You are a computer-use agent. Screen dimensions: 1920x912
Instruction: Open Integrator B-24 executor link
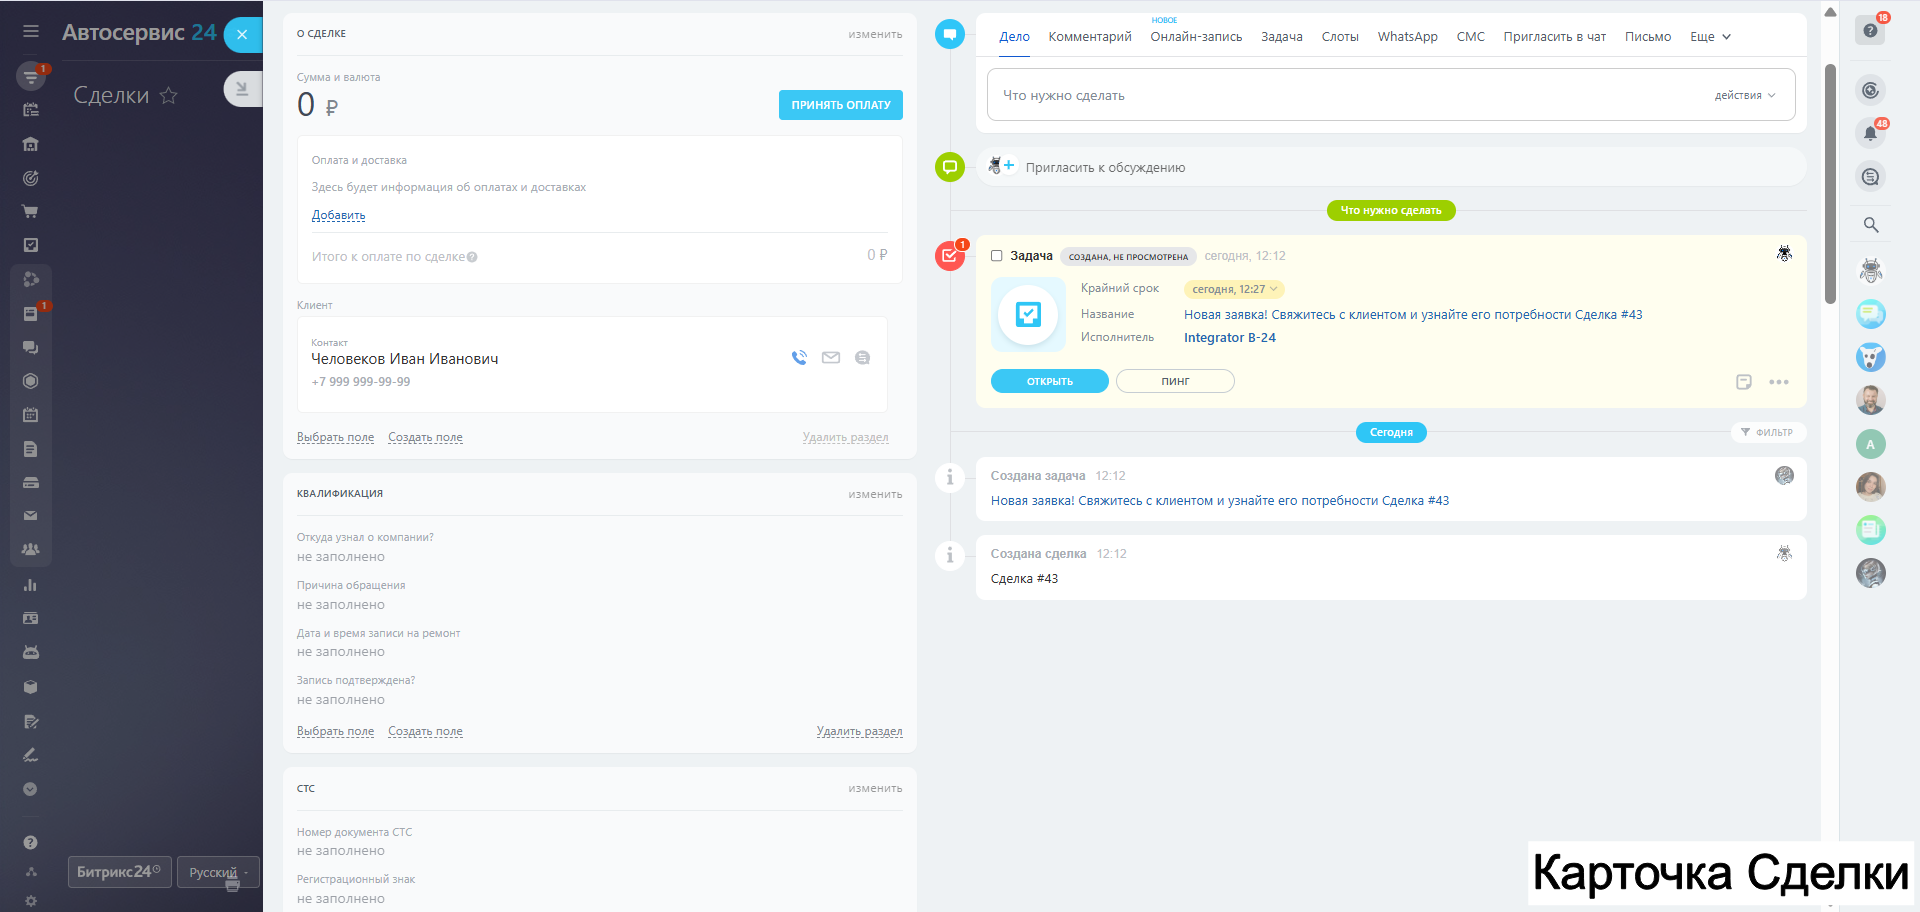pos(1230,338)
